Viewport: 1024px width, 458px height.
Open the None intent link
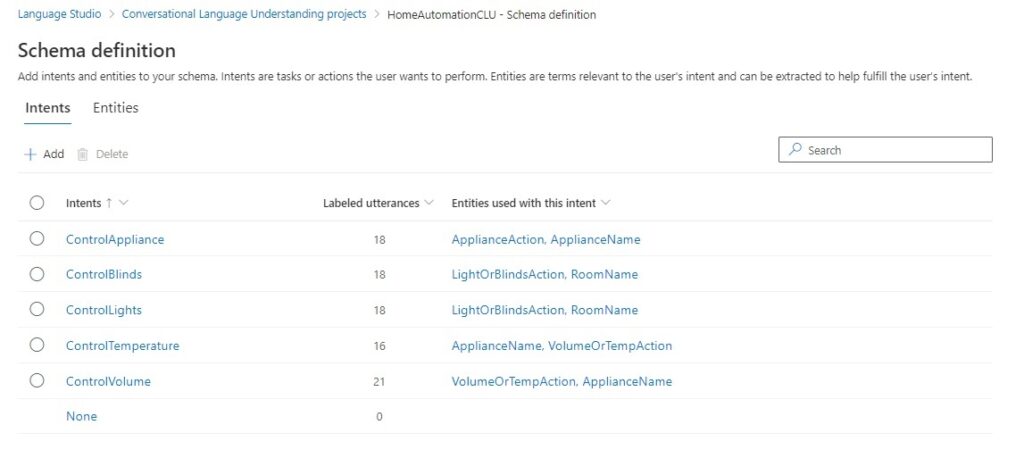click(x=81, y=416)
